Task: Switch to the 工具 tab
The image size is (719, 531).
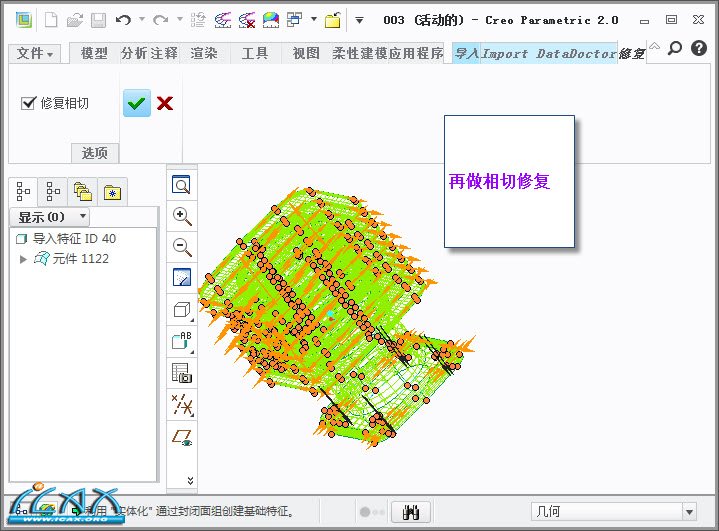Action: click(255, 53)
